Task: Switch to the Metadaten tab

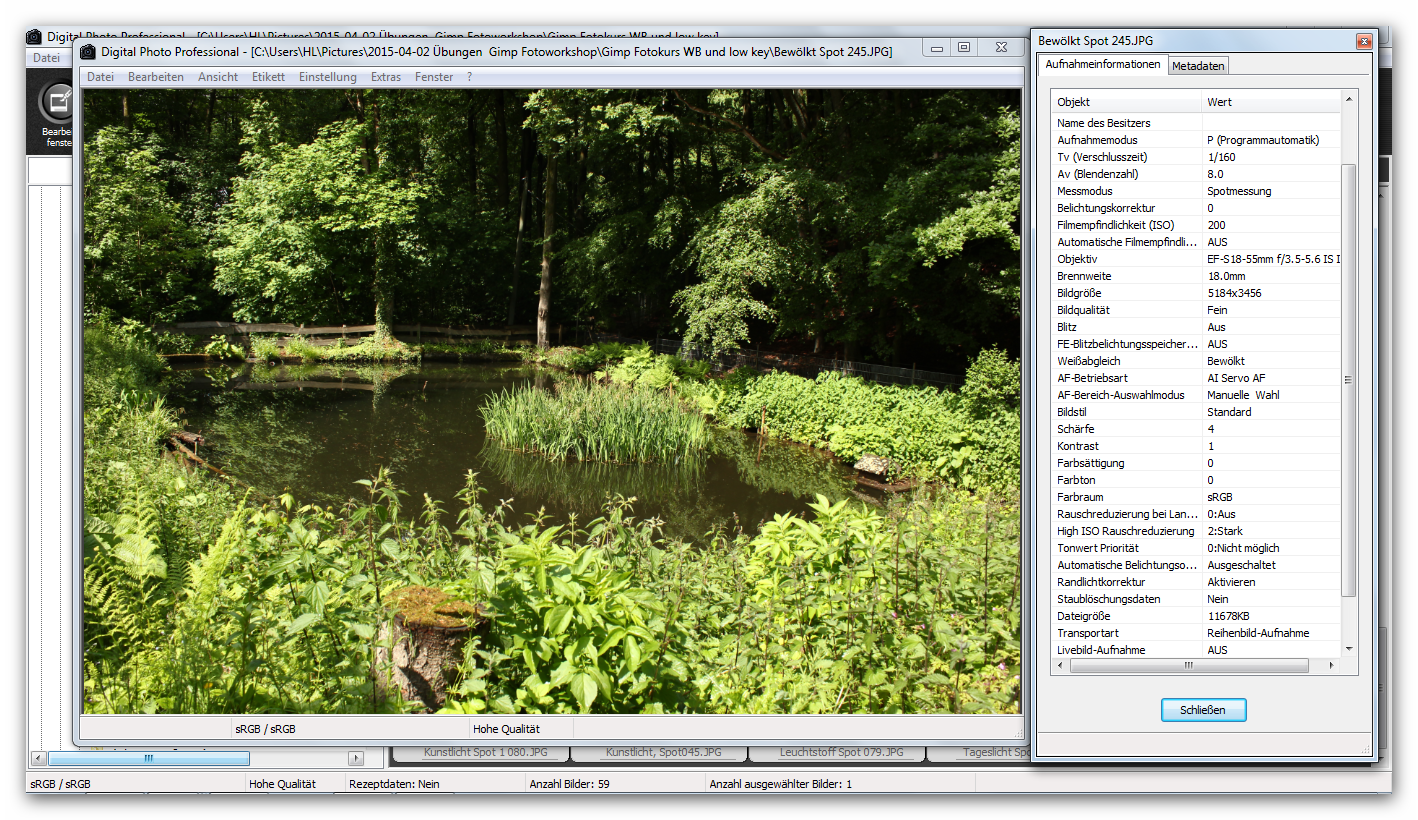Action: (x=1198, y=66)
